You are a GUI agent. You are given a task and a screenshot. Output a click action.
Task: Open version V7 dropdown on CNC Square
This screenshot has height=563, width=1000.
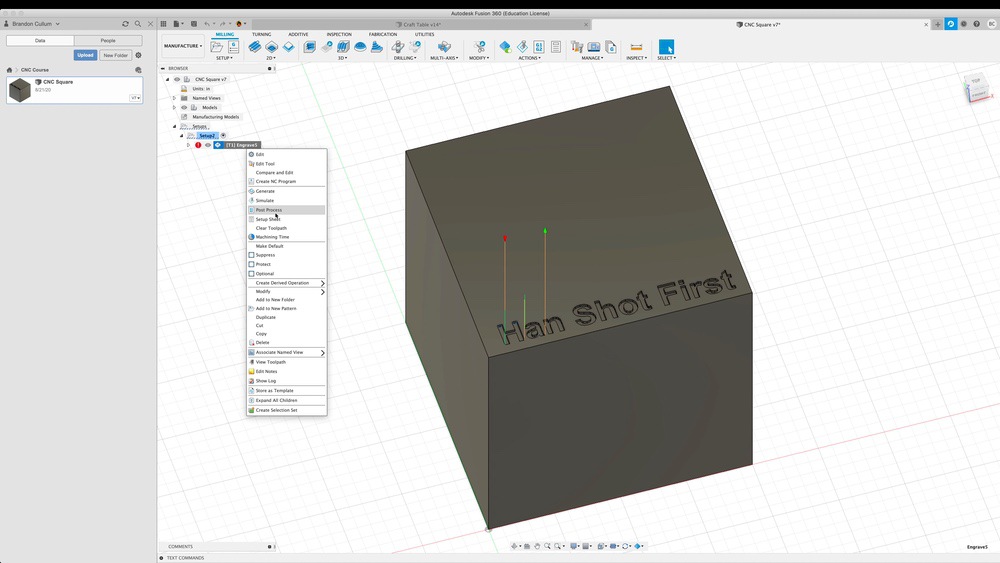(x=135, y=98)
